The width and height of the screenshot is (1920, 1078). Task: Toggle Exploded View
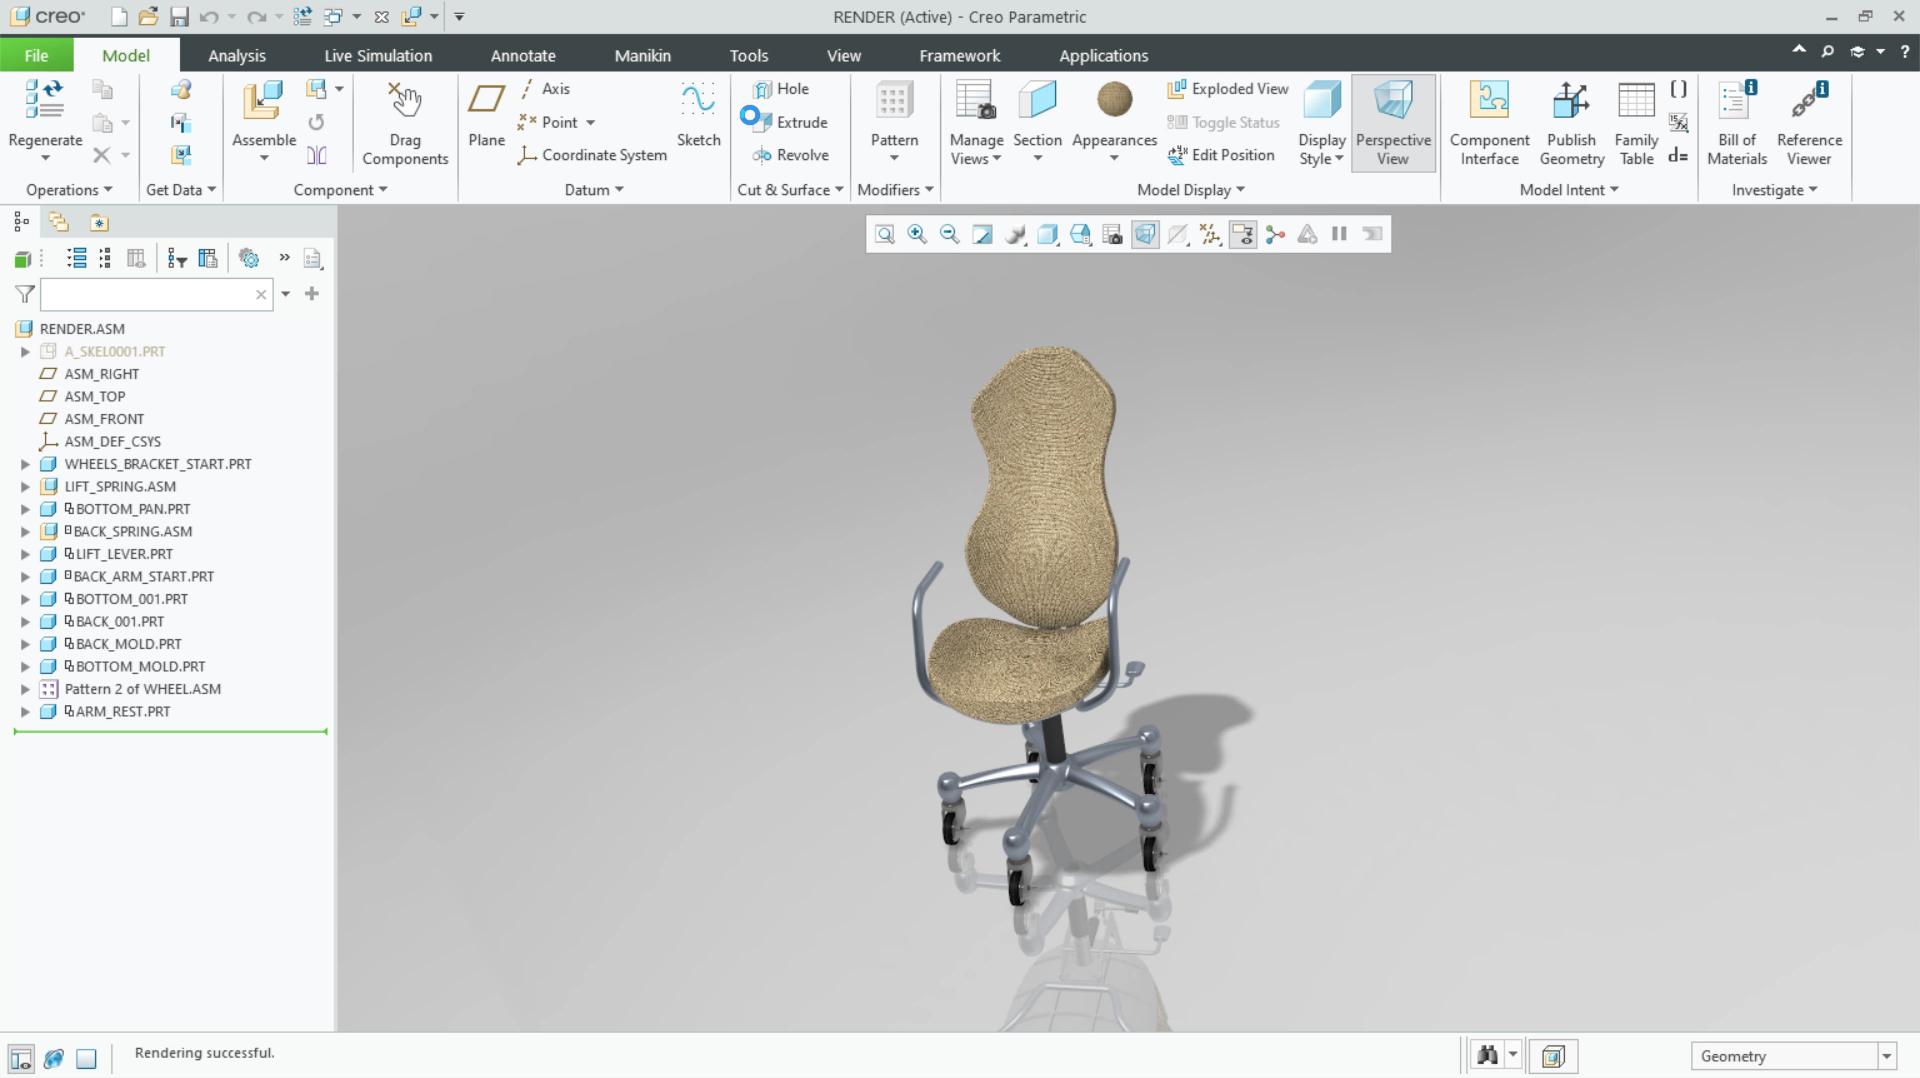pos(1228,89)
